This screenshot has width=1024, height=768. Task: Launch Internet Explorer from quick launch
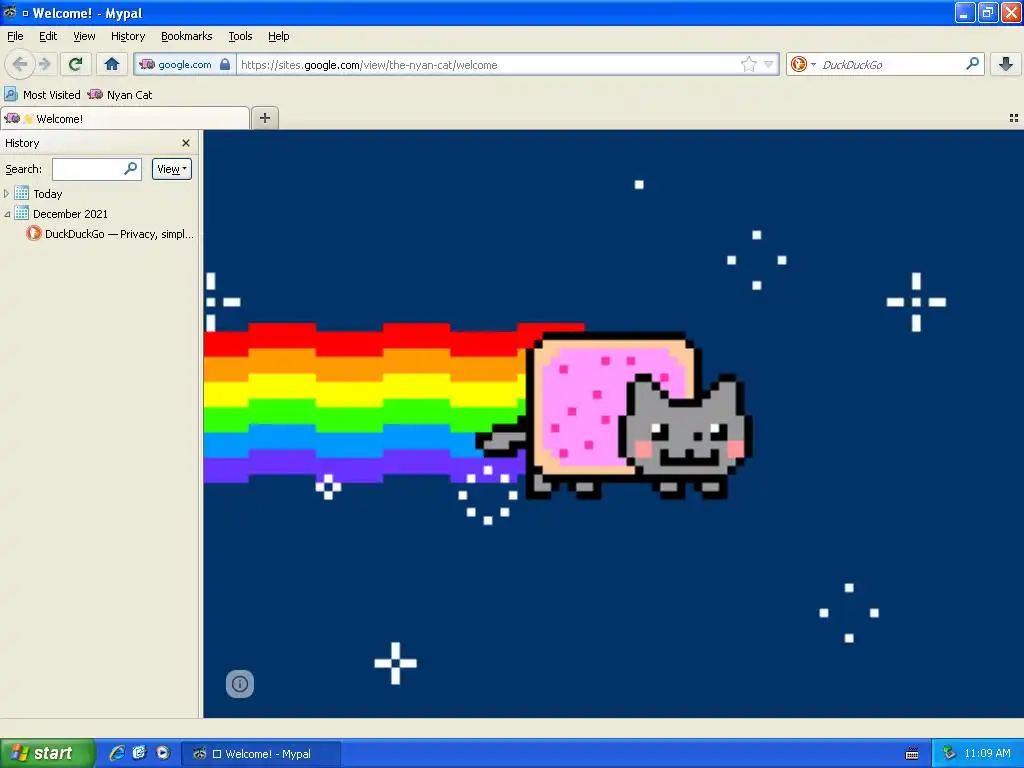click(116, 753)
